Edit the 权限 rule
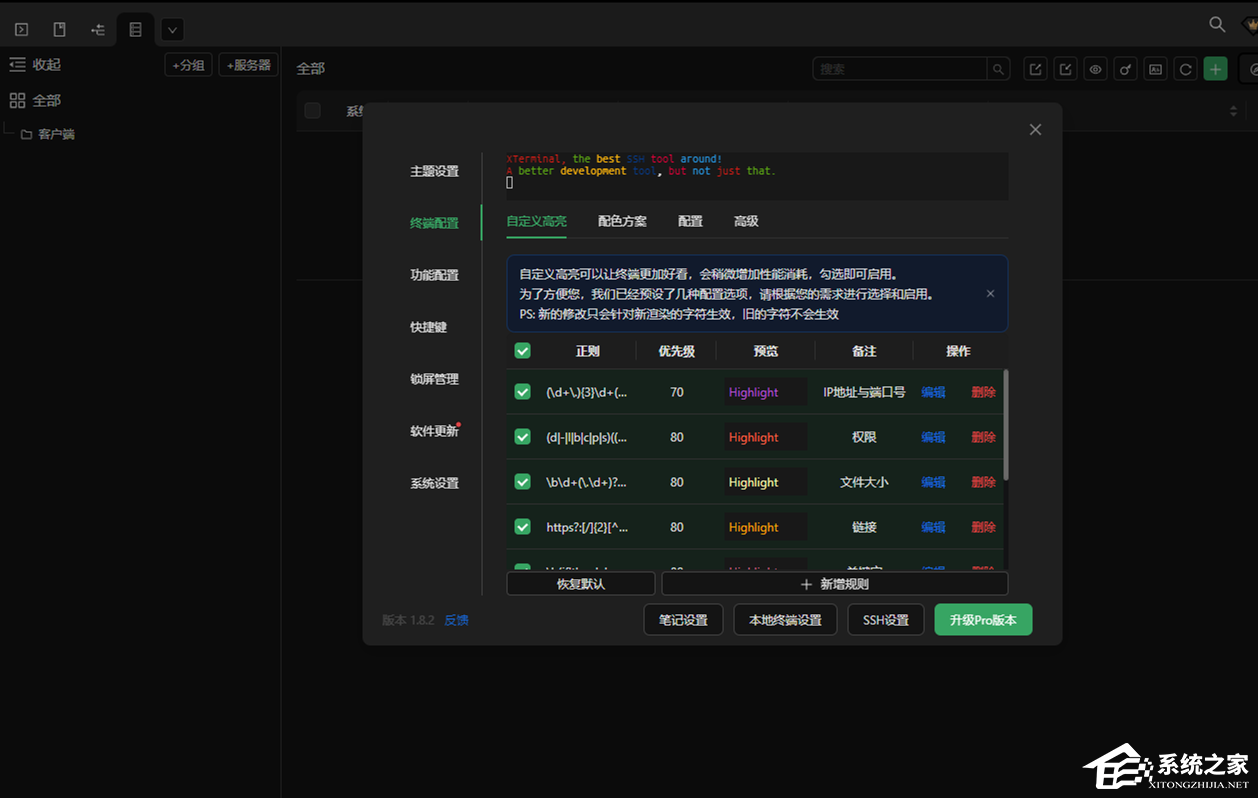The image size is (1258, 798). (x=933, y=437)
